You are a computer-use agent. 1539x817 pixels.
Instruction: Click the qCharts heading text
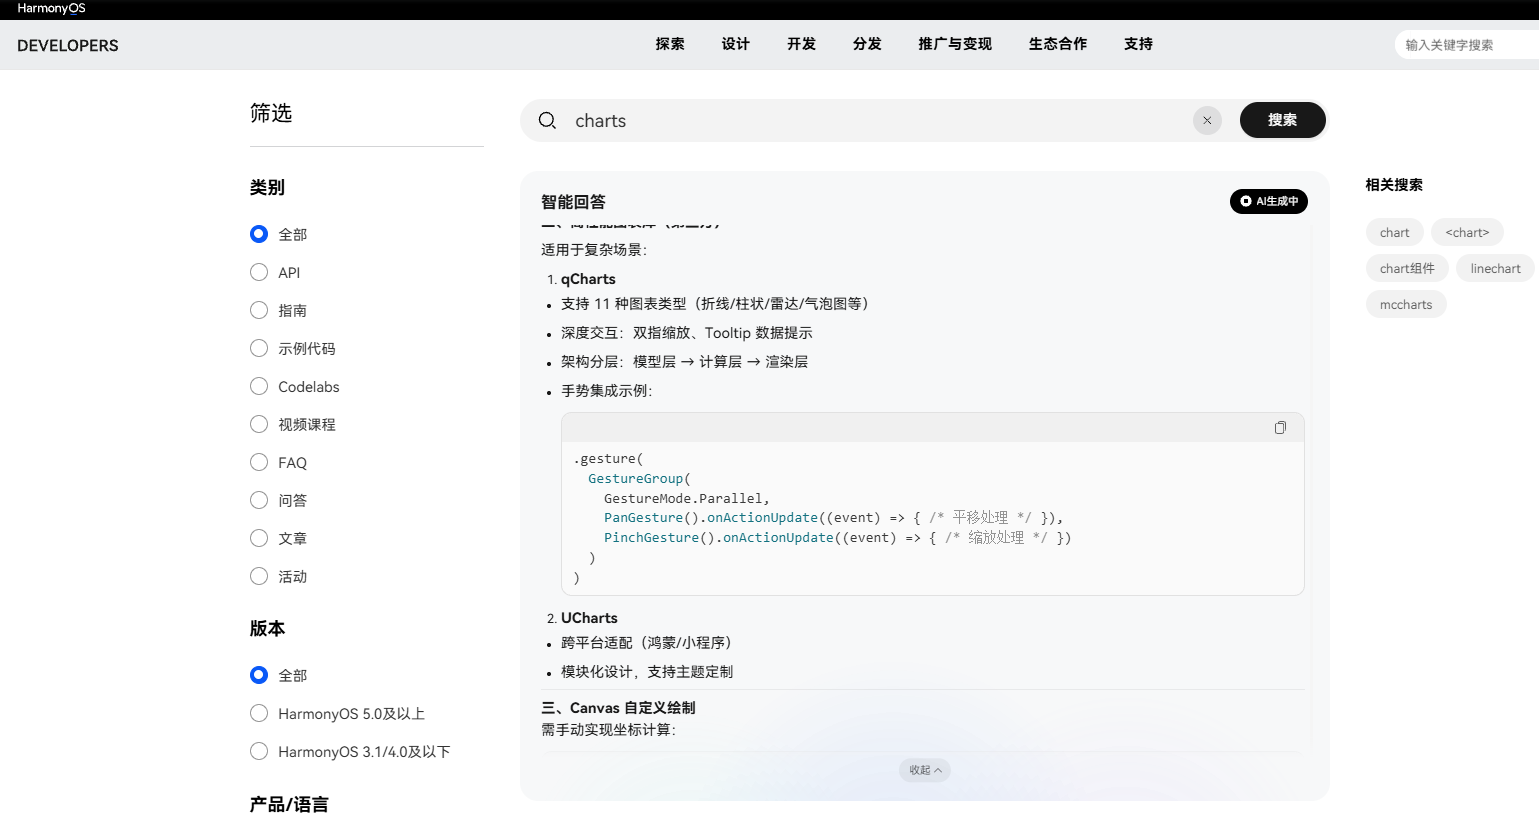(x=588, y=279)
